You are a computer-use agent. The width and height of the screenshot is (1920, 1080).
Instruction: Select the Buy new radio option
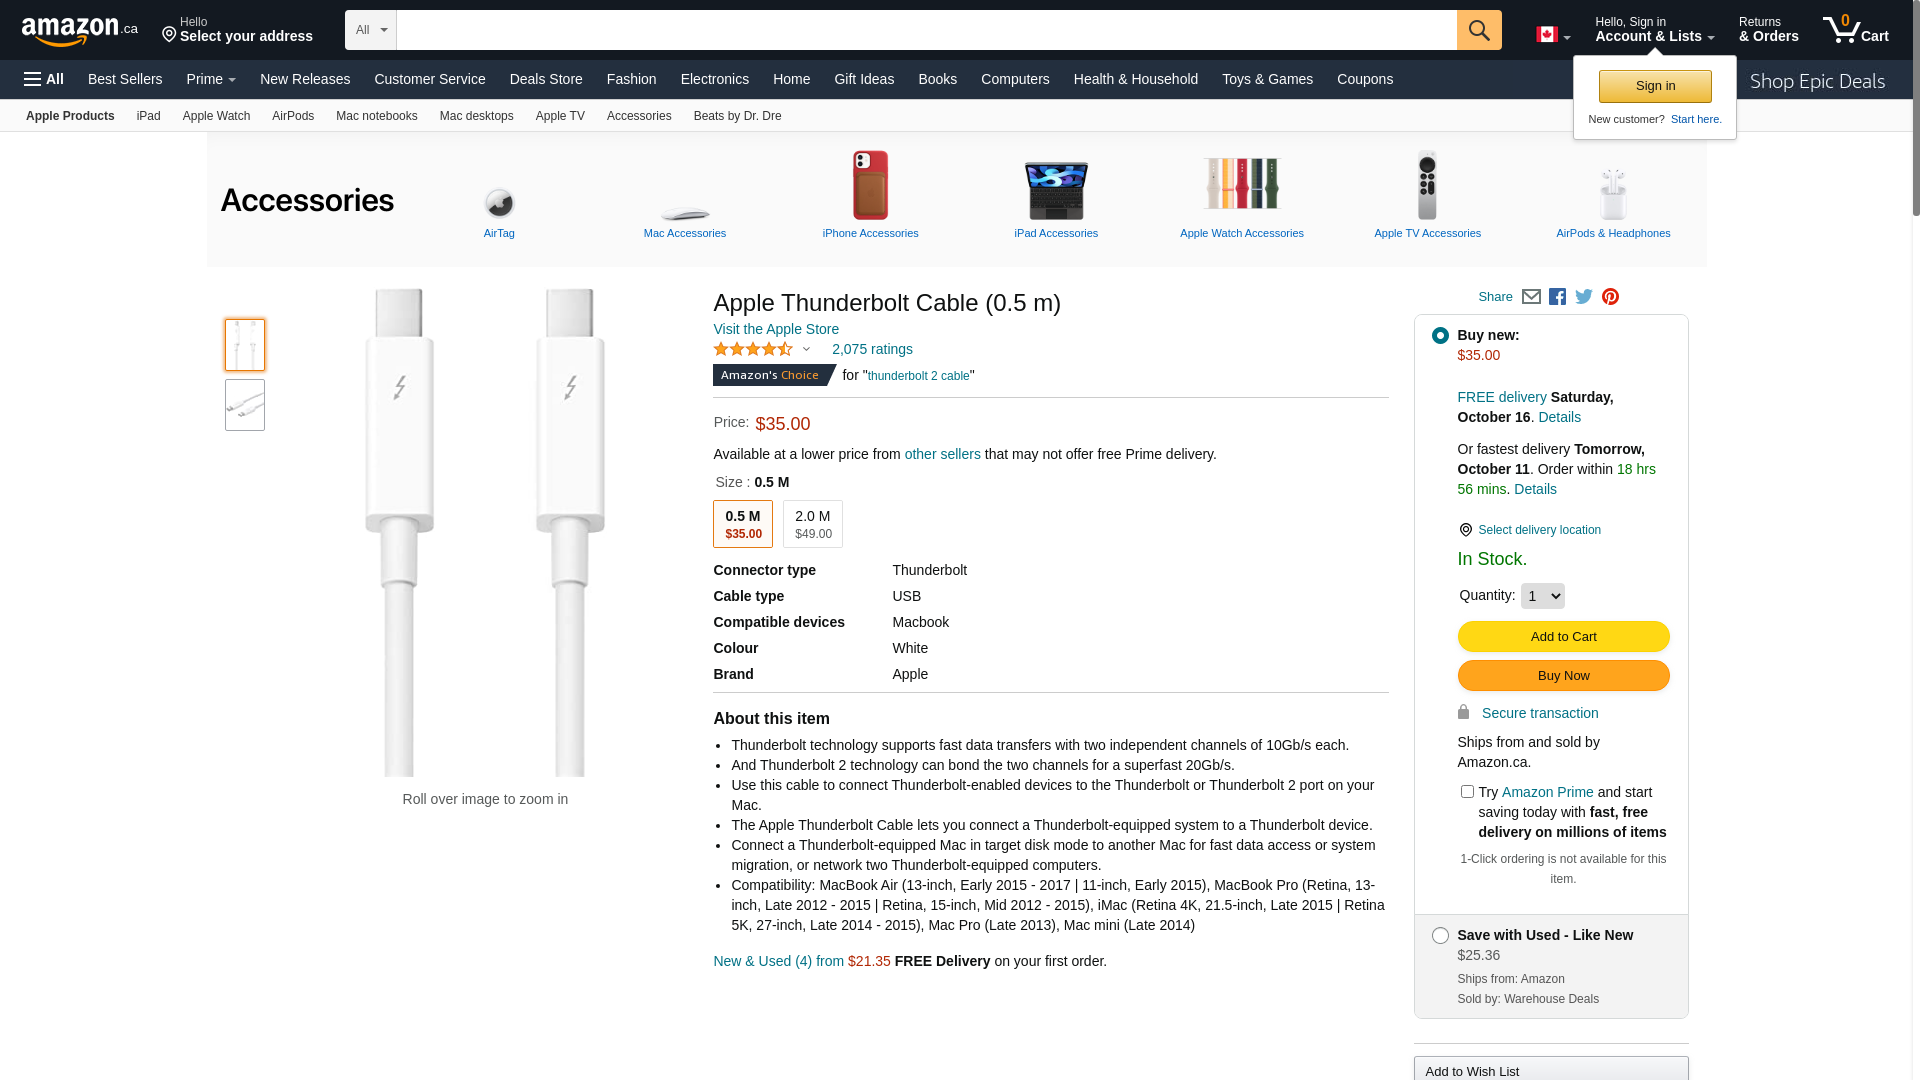[1440, 336]
